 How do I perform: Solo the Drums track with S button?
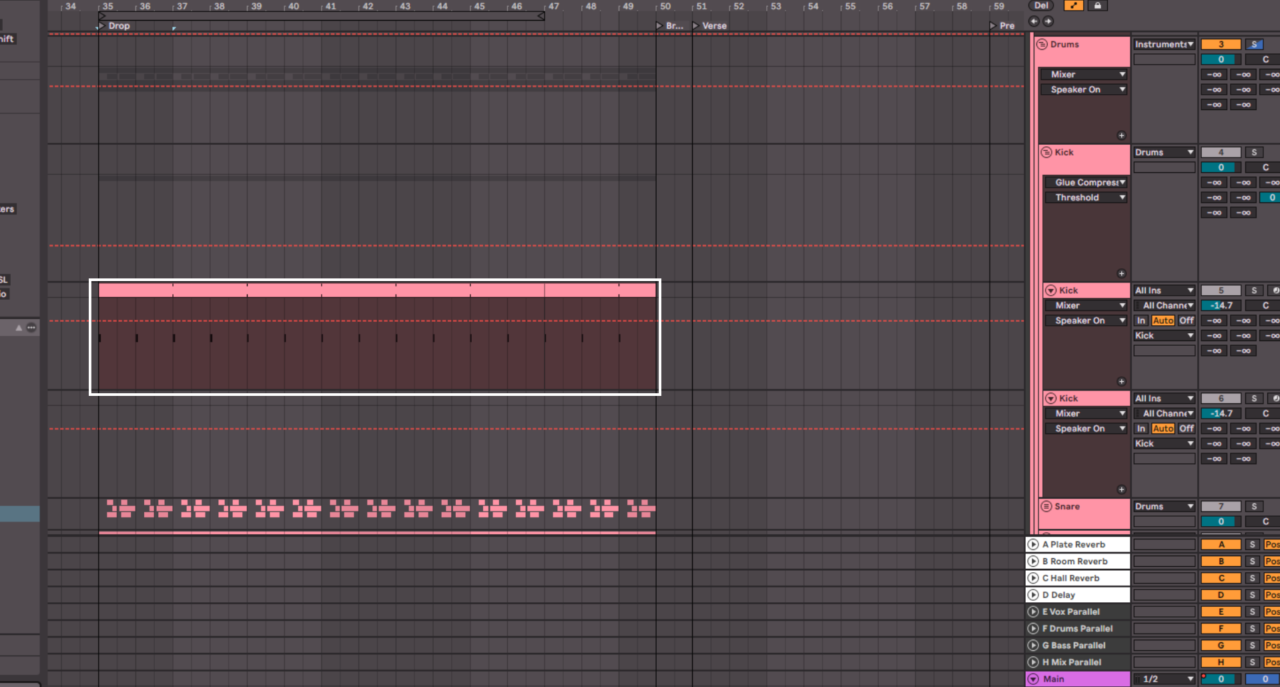[x=1254, y=44]
